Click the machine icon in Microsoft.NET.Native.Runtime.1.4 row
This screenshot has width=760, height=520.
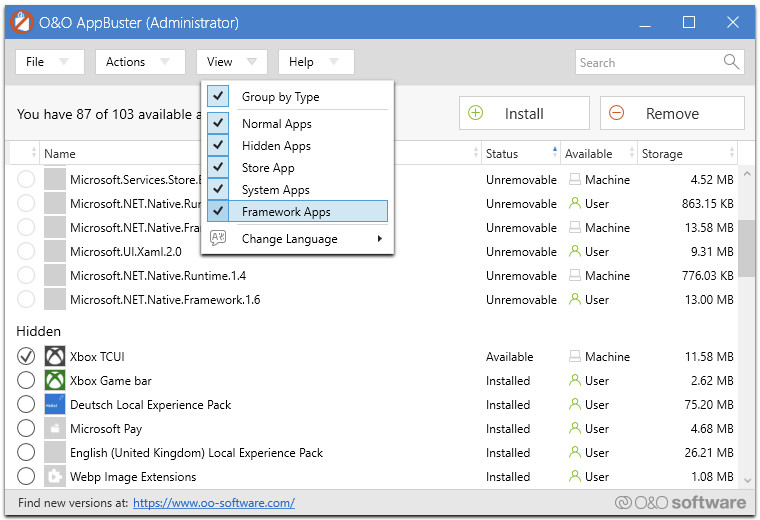coord(575,275)
